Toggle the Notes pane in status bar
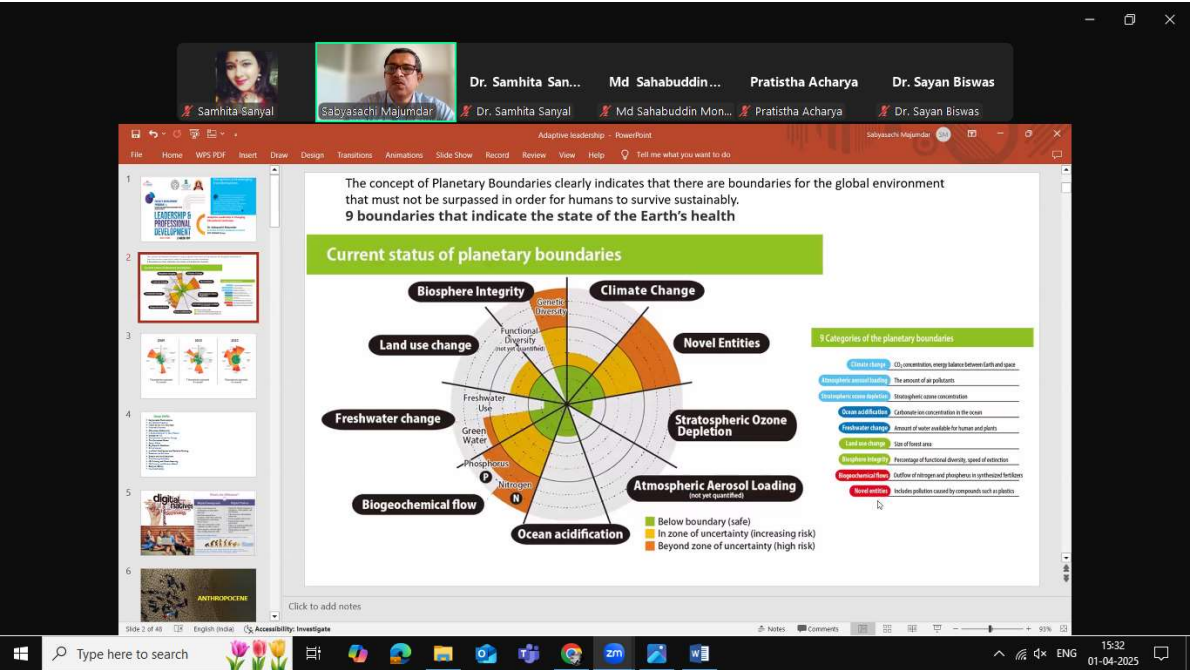Screen dimensions: 1191x670 772,629
